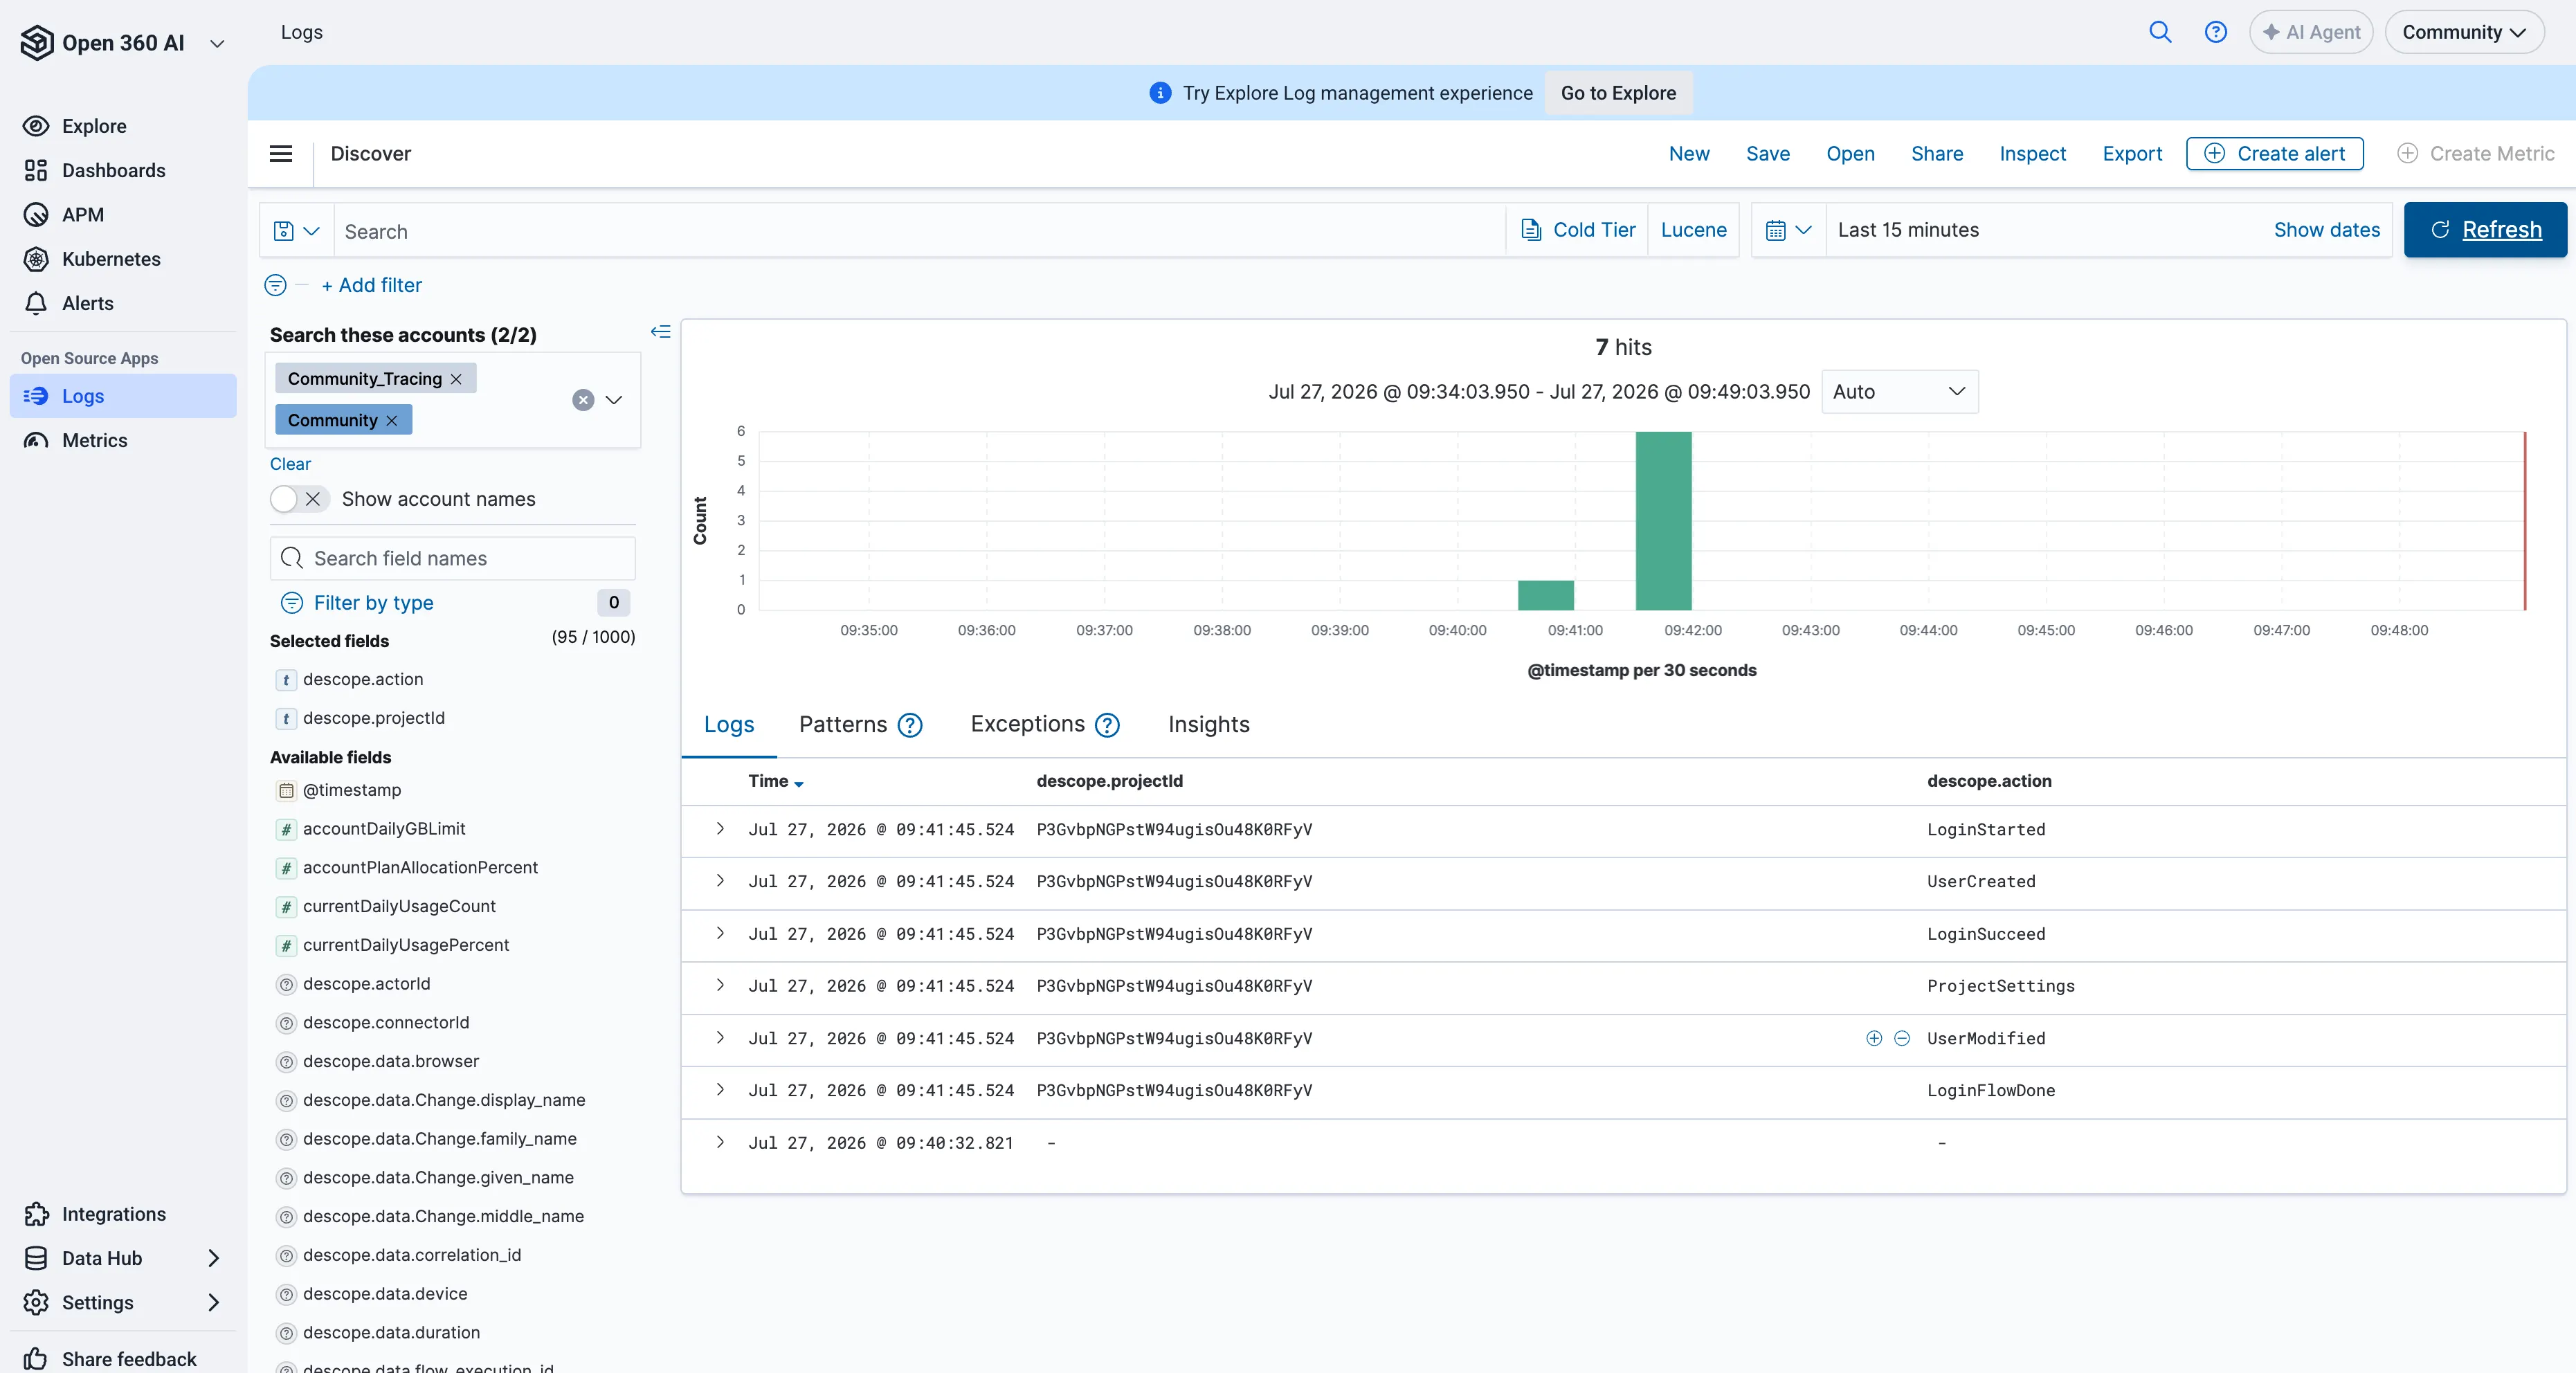Click Go to Explore button
This screenshot has width=2576, height=1373.
[x=1618, y=93]
